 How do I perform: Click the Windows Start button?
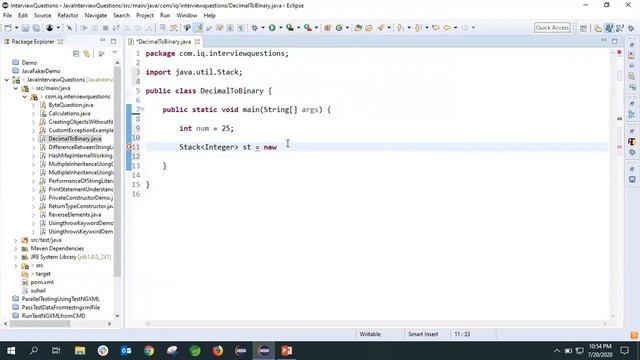(11, 351)
